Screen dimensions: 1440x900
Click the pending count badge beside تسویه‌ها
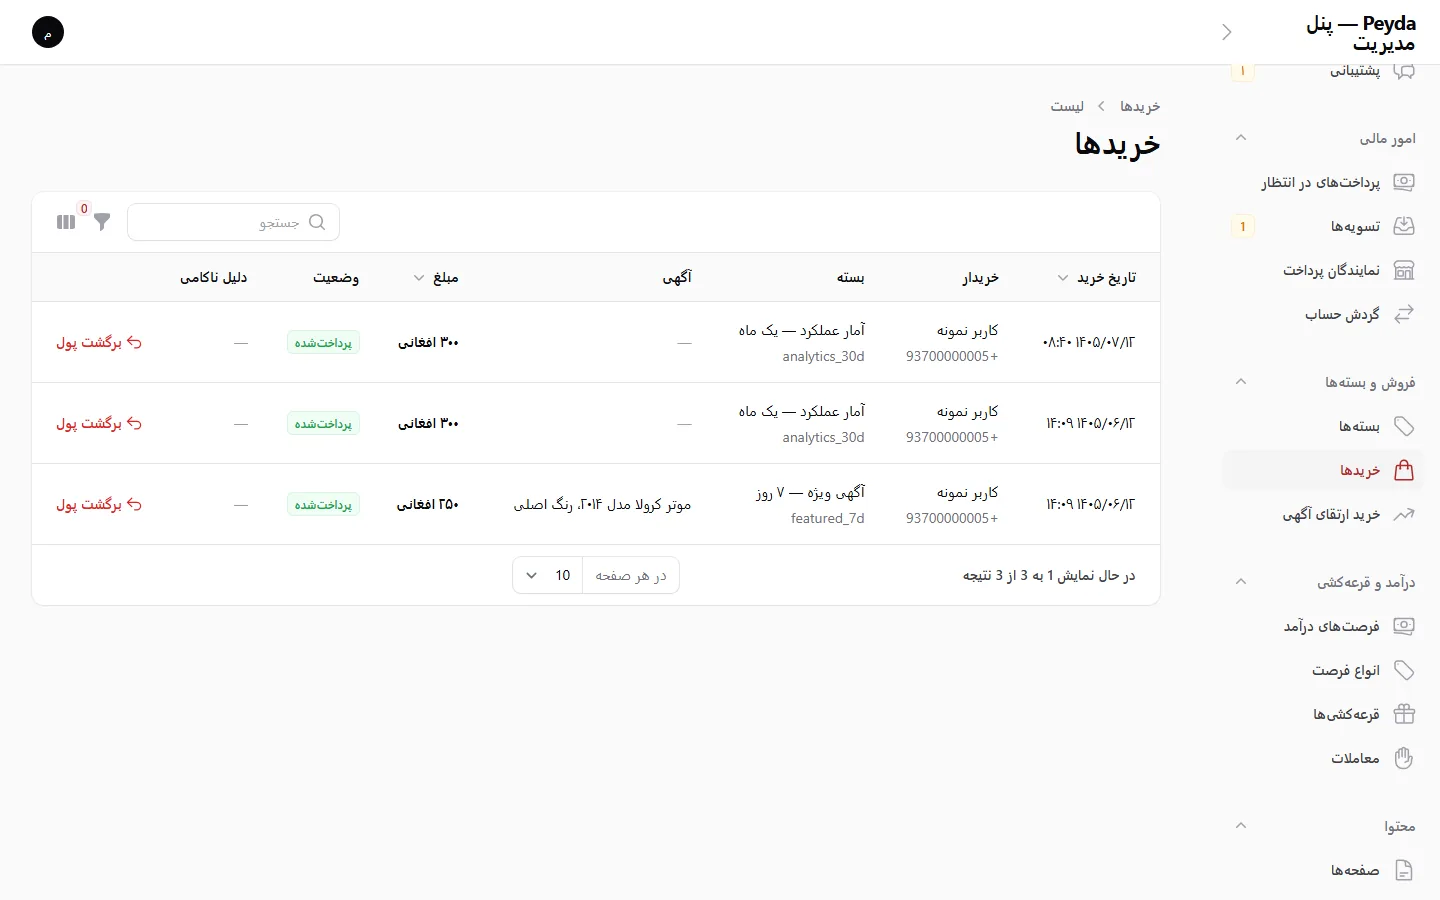tap(1243, 226)
